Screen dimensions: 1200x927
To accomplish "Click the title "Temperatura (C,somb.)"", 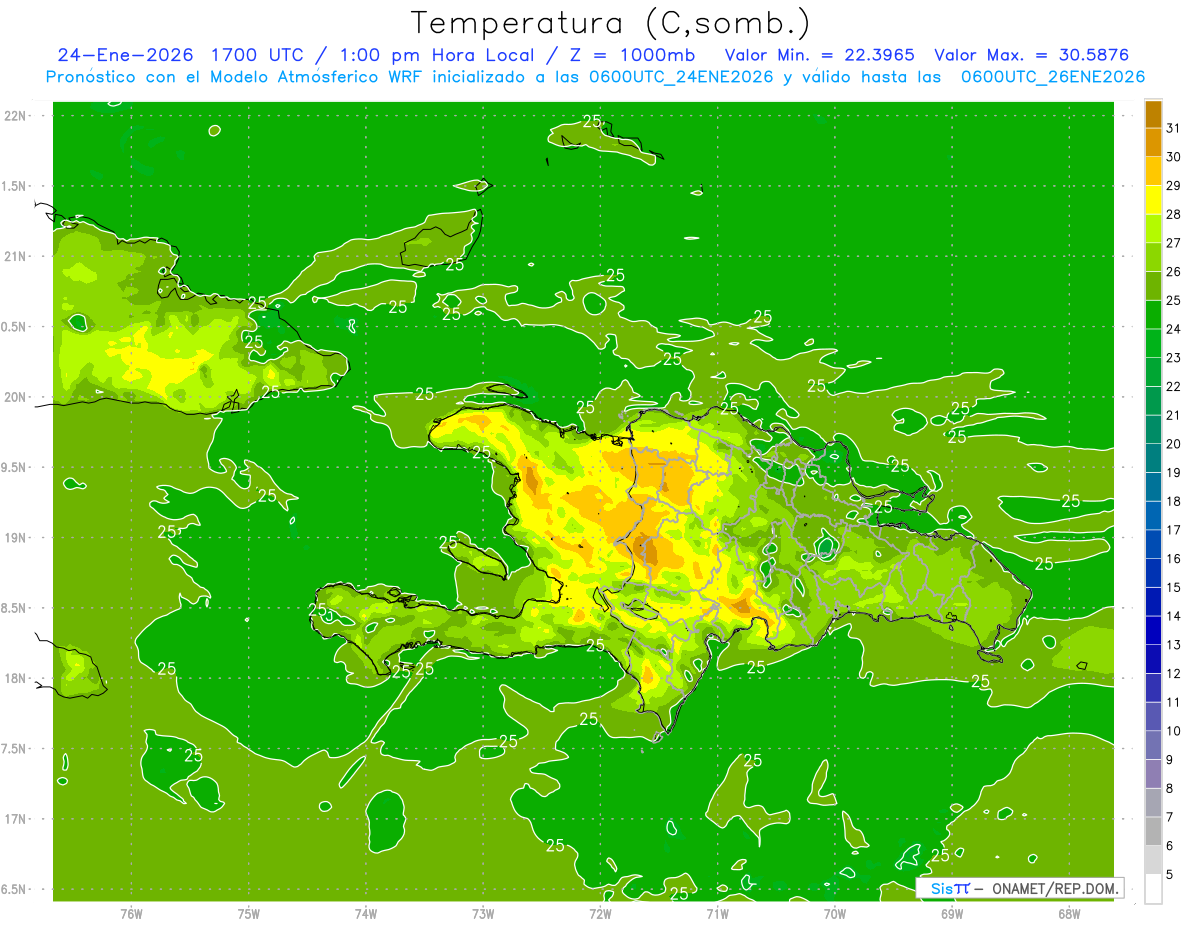I will (610, 23).
